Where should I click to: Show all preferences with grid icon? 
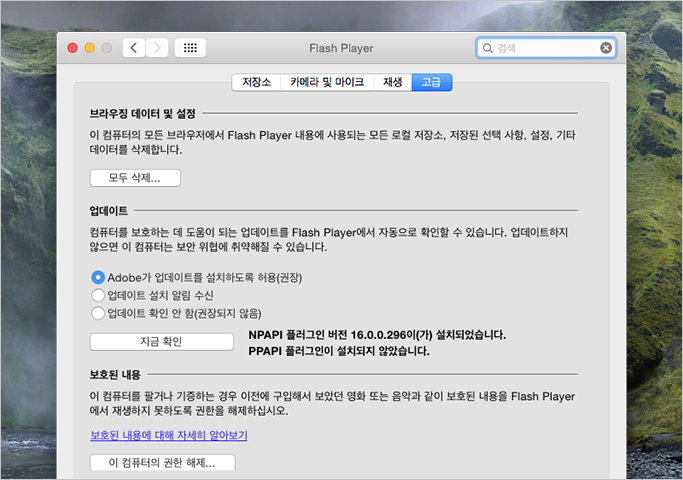[x=190, y=48]
